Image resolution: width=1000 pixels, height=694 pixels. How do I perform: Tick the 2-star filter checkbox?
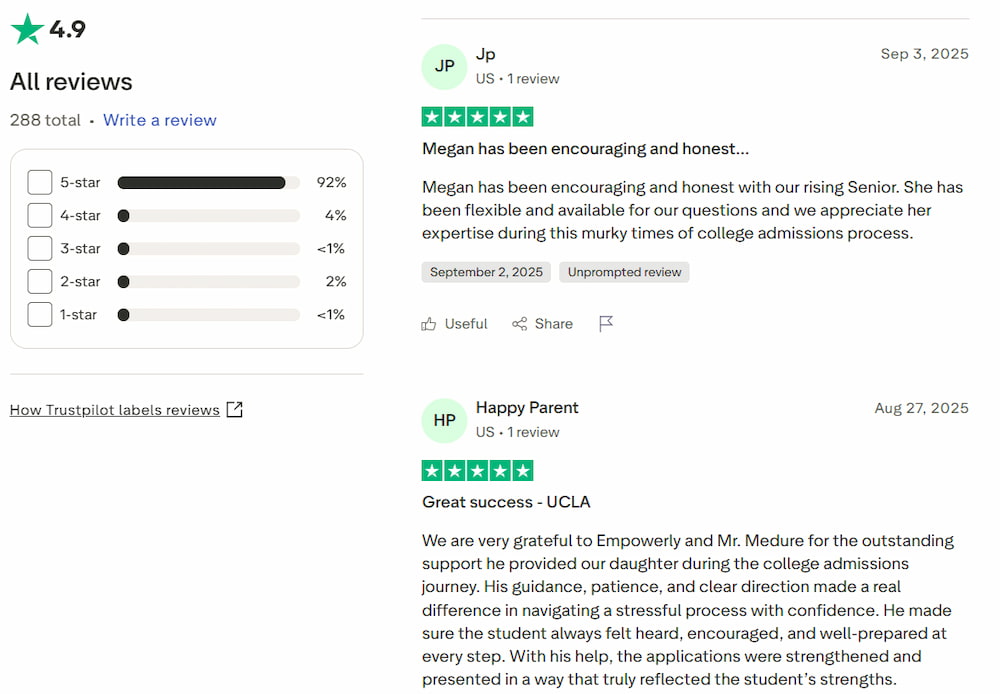pyautogui.click(x=40, y=282)
